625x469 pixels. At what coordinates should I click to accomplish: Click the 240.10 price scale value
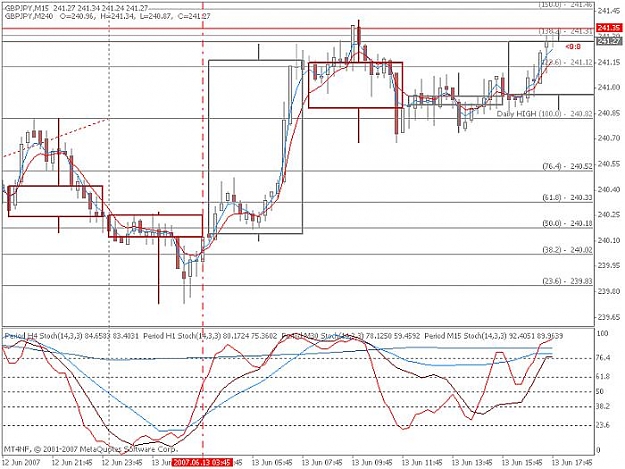coord(609,240)
